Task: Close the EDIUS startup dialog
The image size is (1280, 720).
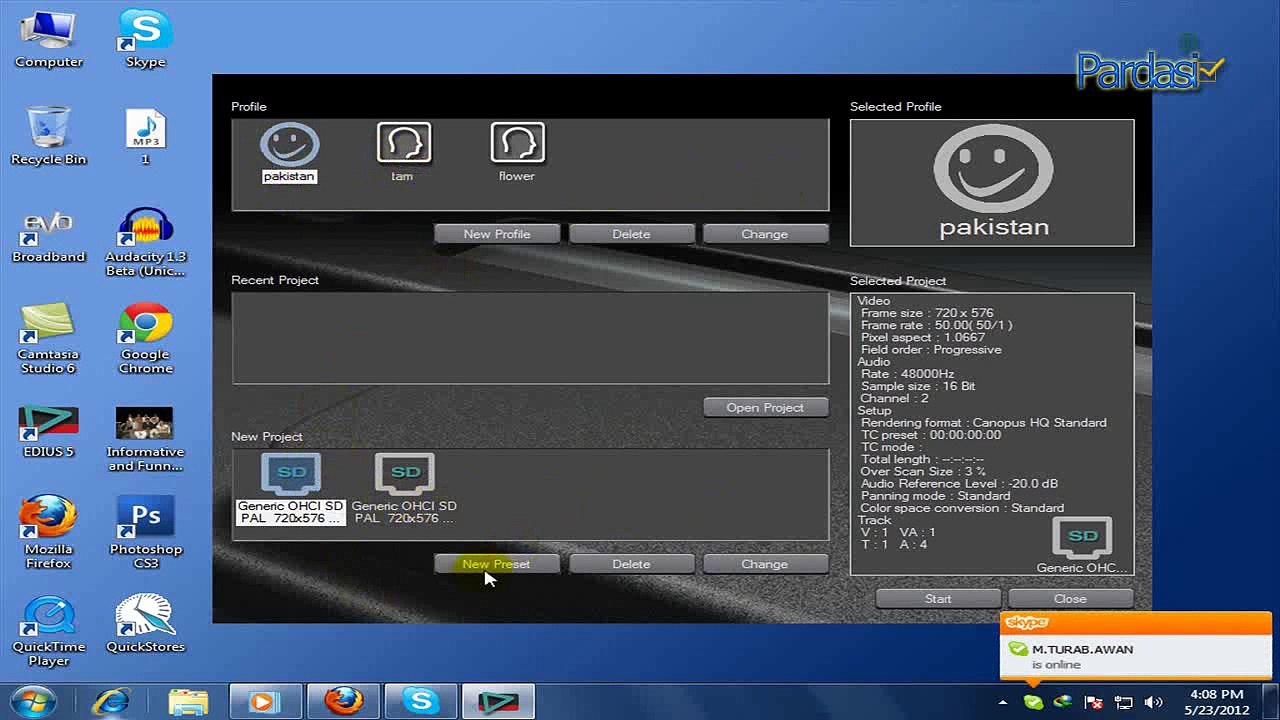Action: coord(1070,598)
